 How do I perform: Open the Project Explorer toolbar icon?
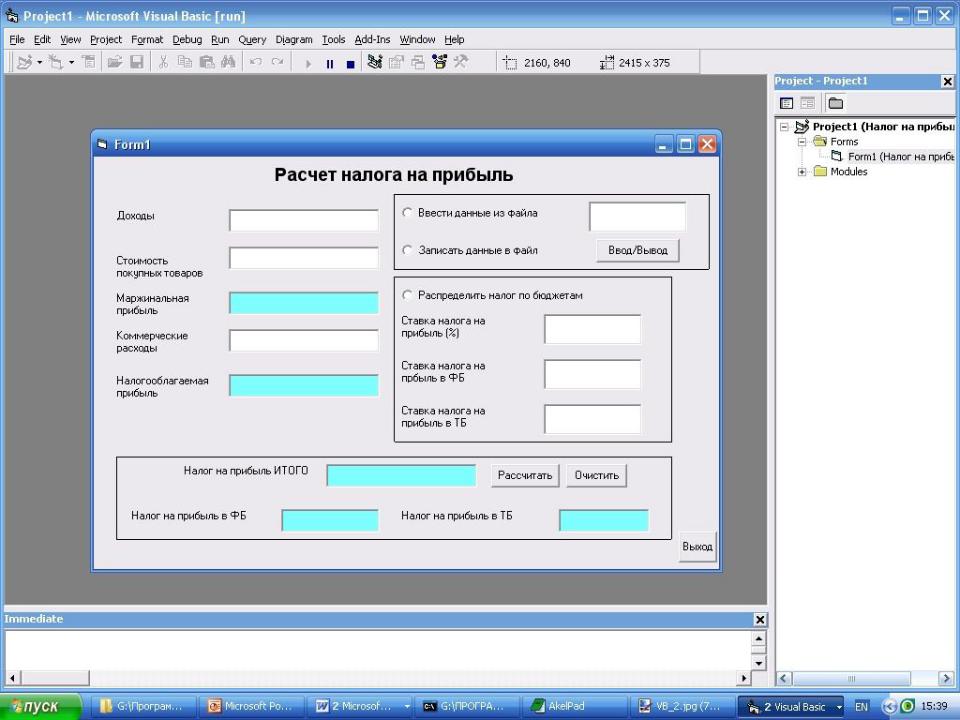pos(375,62)
